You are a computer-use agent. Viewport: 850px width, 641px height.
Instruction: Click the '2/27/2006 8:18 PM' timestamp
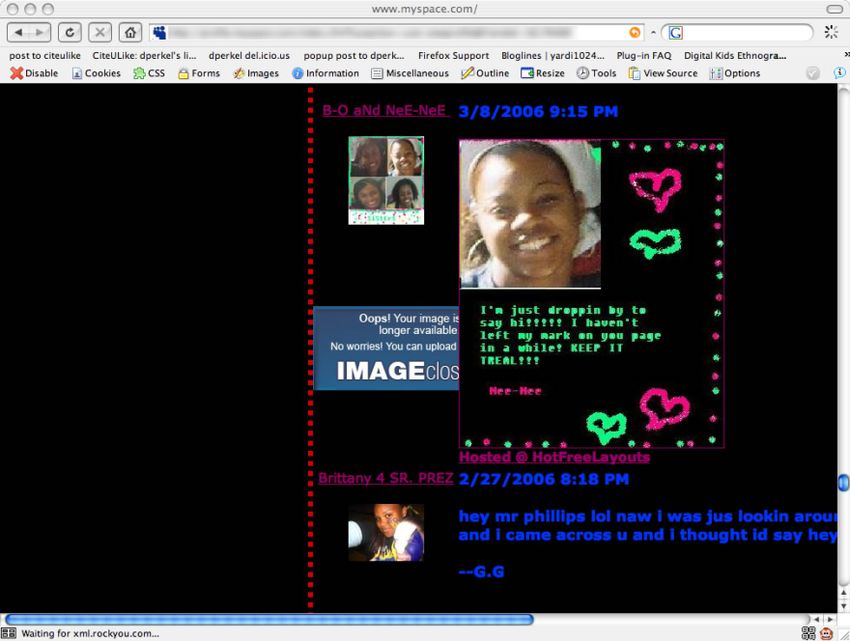click(544, 479)
